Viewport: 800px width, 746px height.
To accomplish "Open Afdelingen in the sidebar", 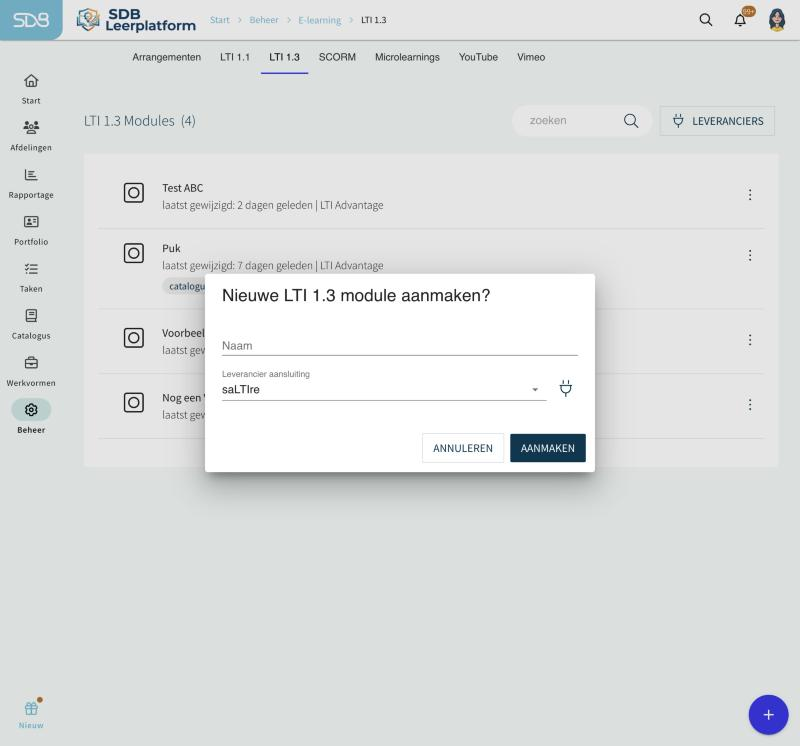I will pyautogui.click(x=31, y=136).
